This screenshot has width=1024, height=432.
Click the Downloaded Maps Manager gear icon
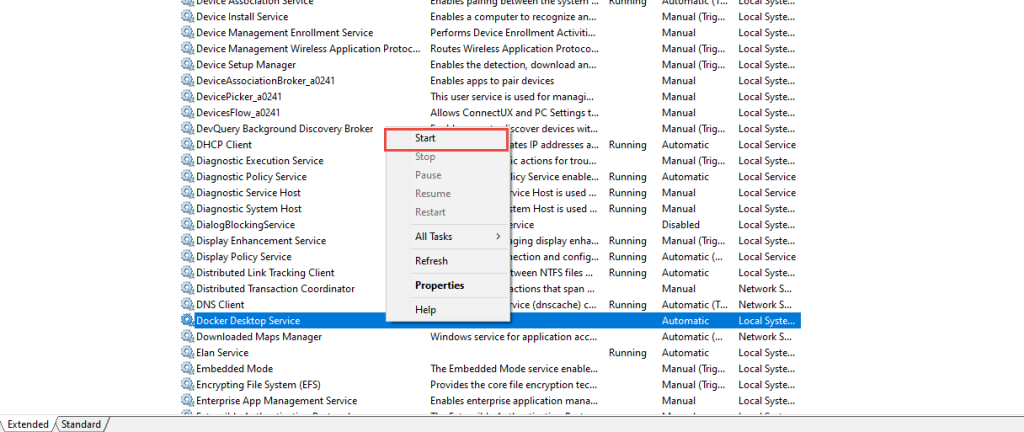tap(187, 337)
